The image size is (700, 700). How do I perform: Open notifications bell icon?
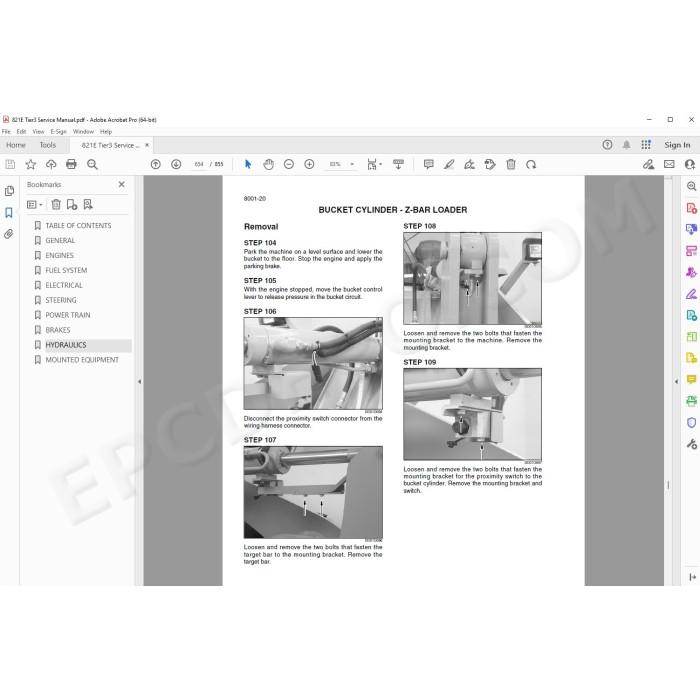coord(626,145)
